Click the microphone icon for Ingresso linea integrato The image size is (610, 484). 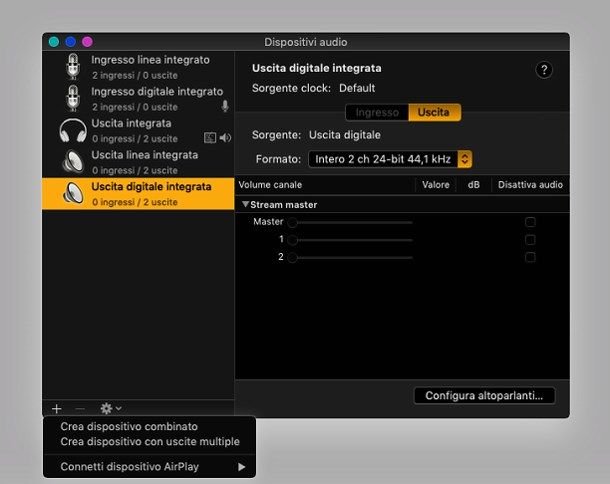(73, 66)
